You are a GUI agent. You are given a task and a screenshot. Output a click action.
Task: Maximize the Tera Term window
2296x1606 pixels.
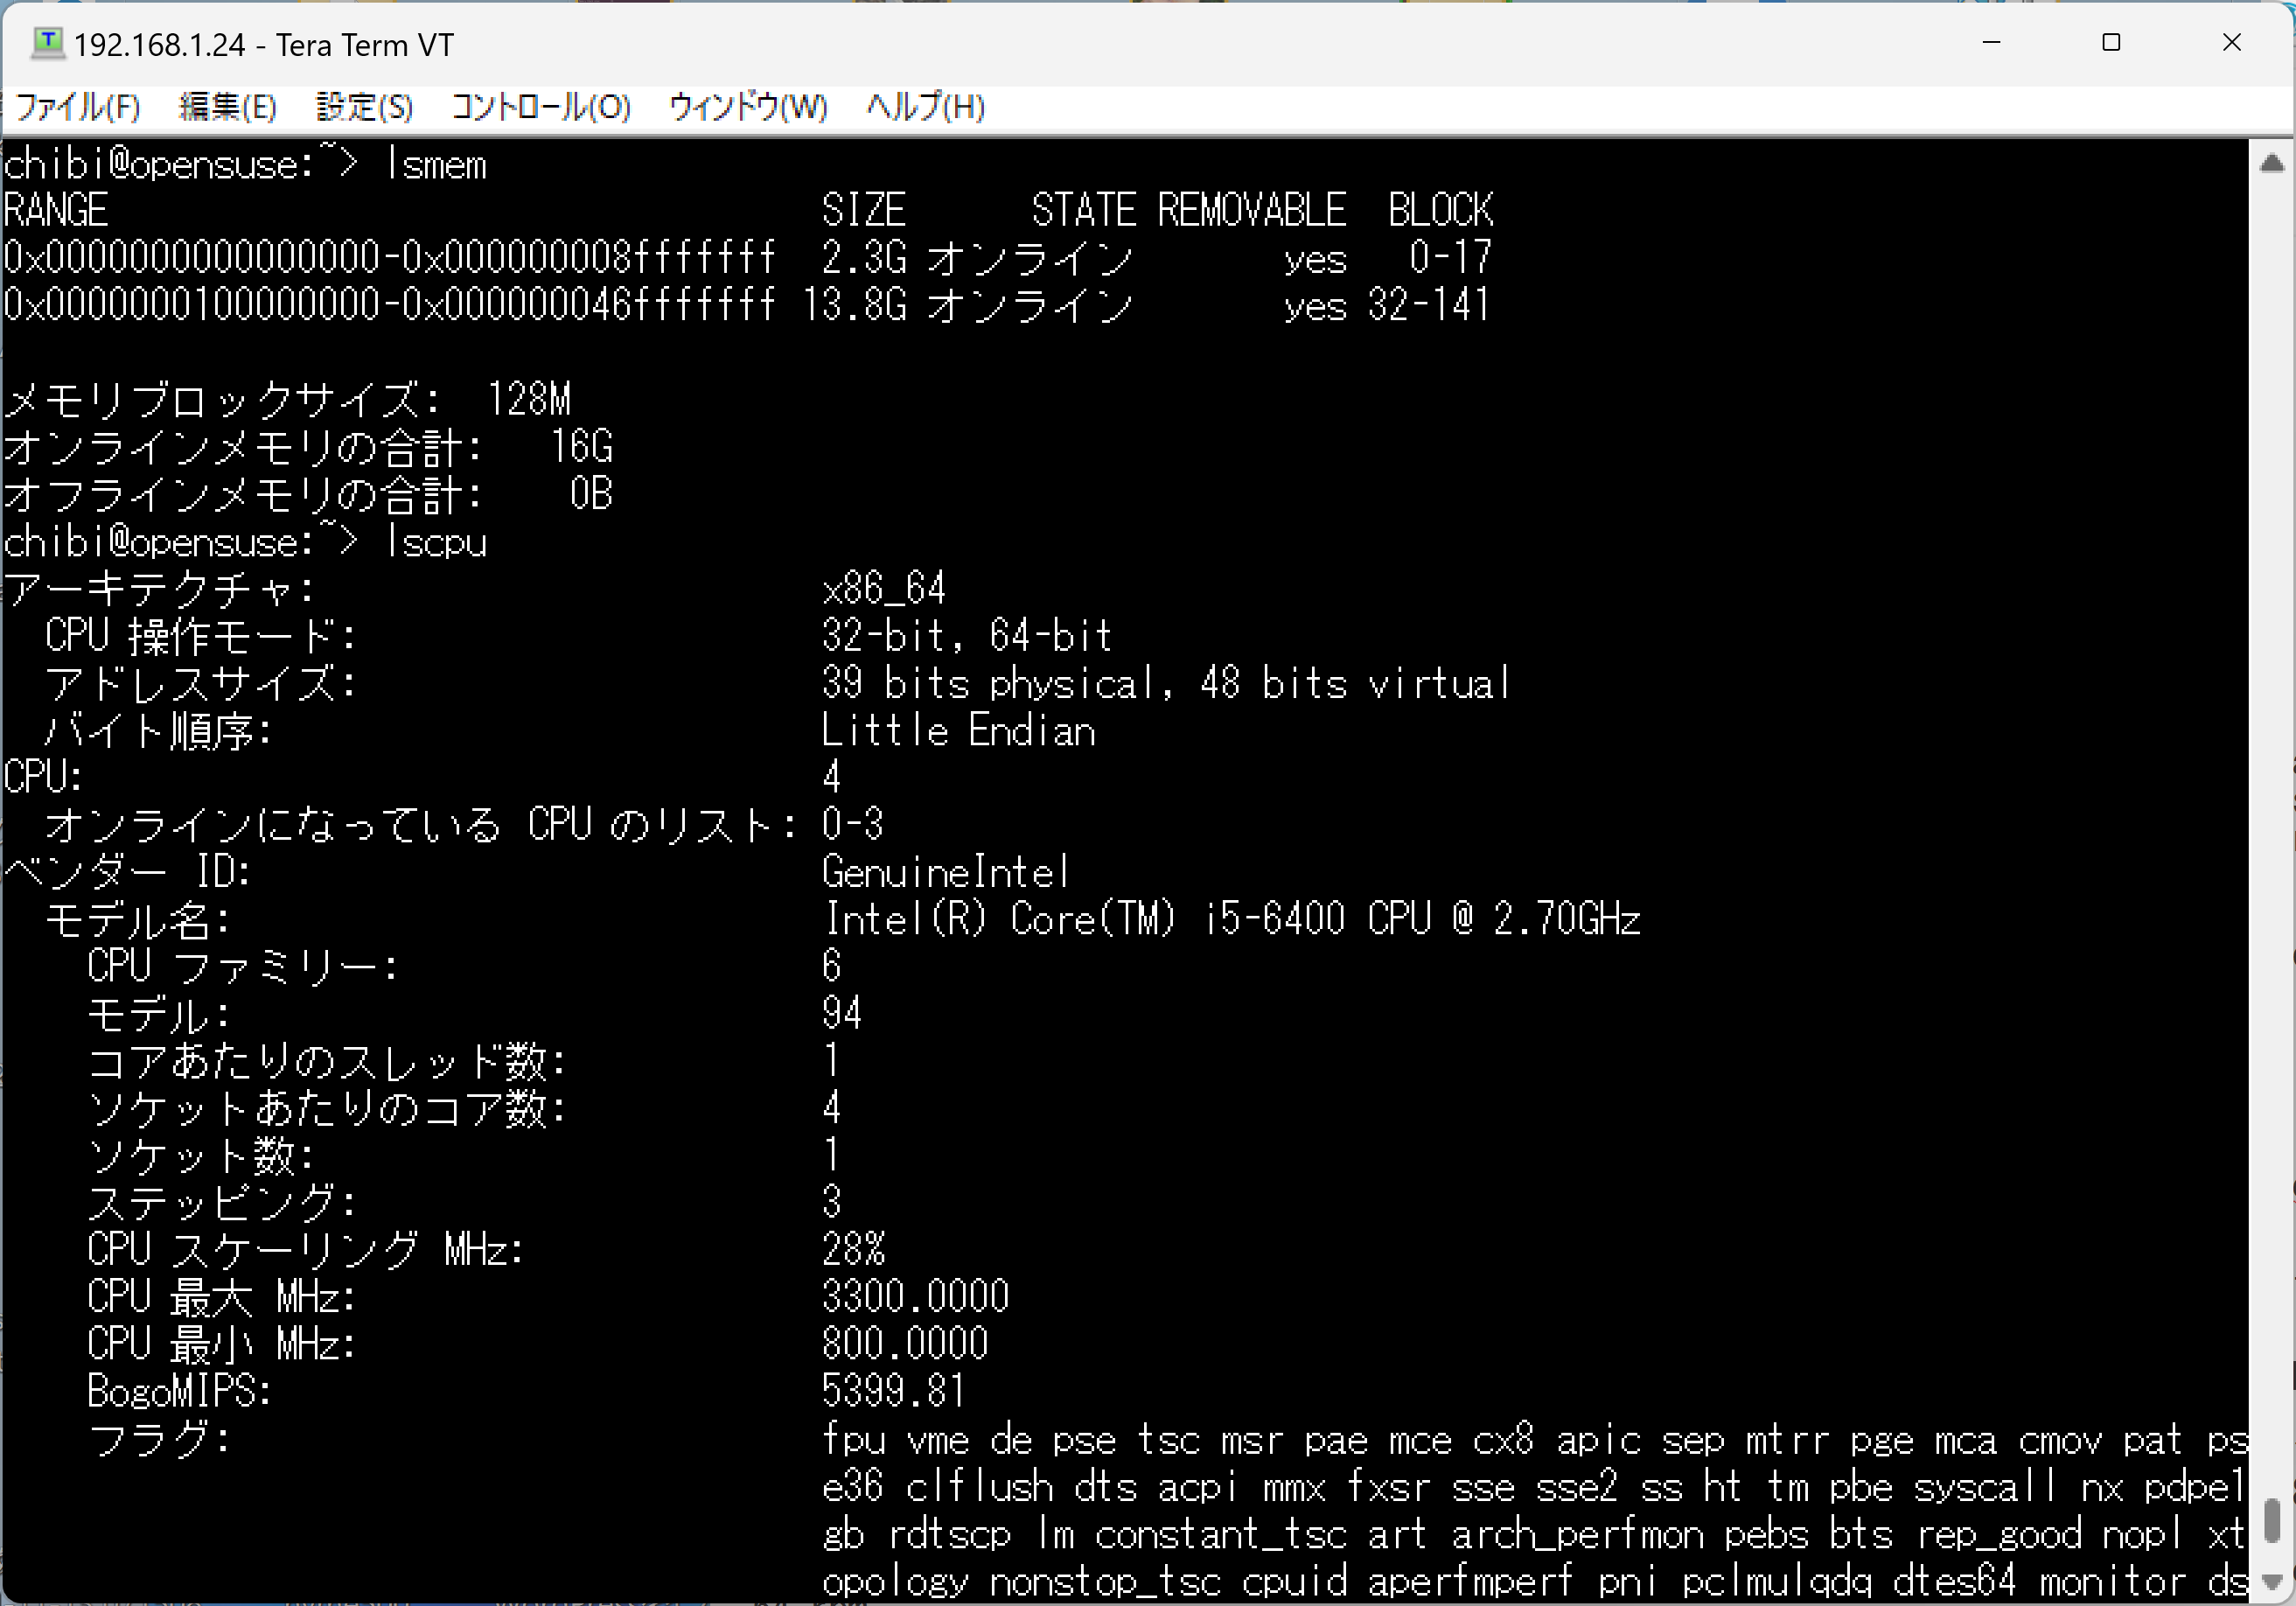point(2111,43)
